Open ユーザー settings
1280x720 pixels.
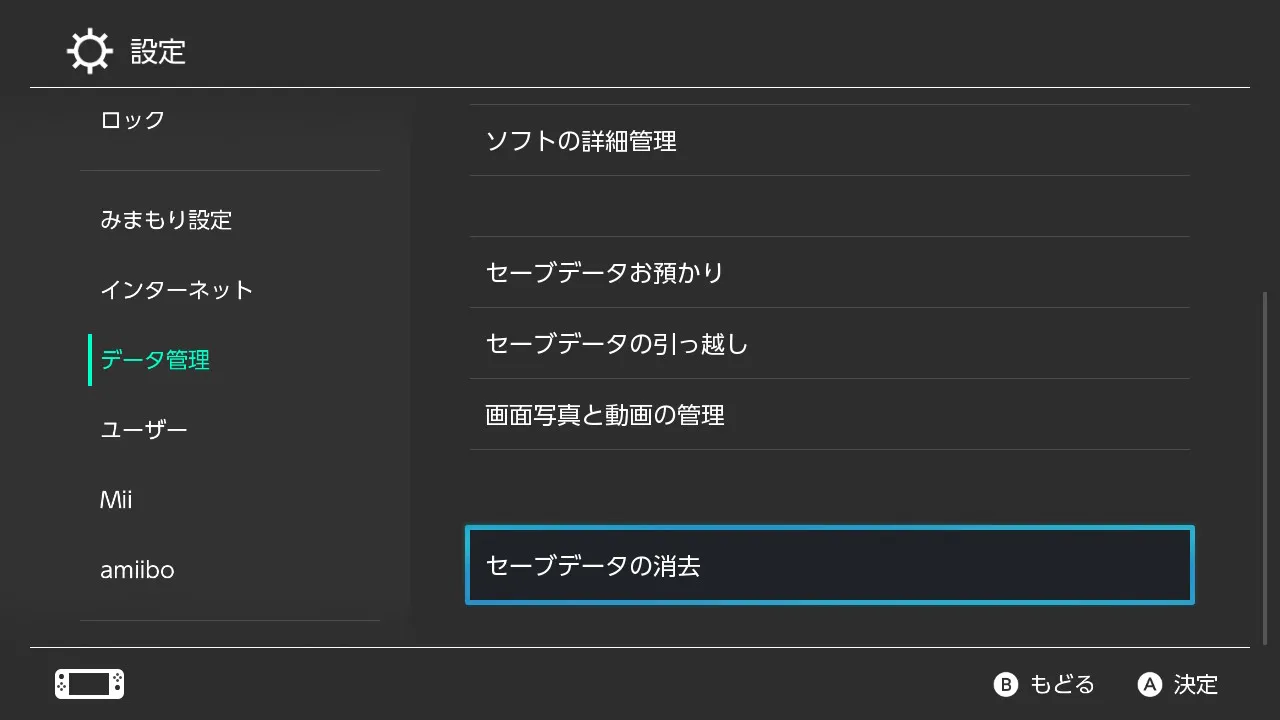click(x=144, y=430)
